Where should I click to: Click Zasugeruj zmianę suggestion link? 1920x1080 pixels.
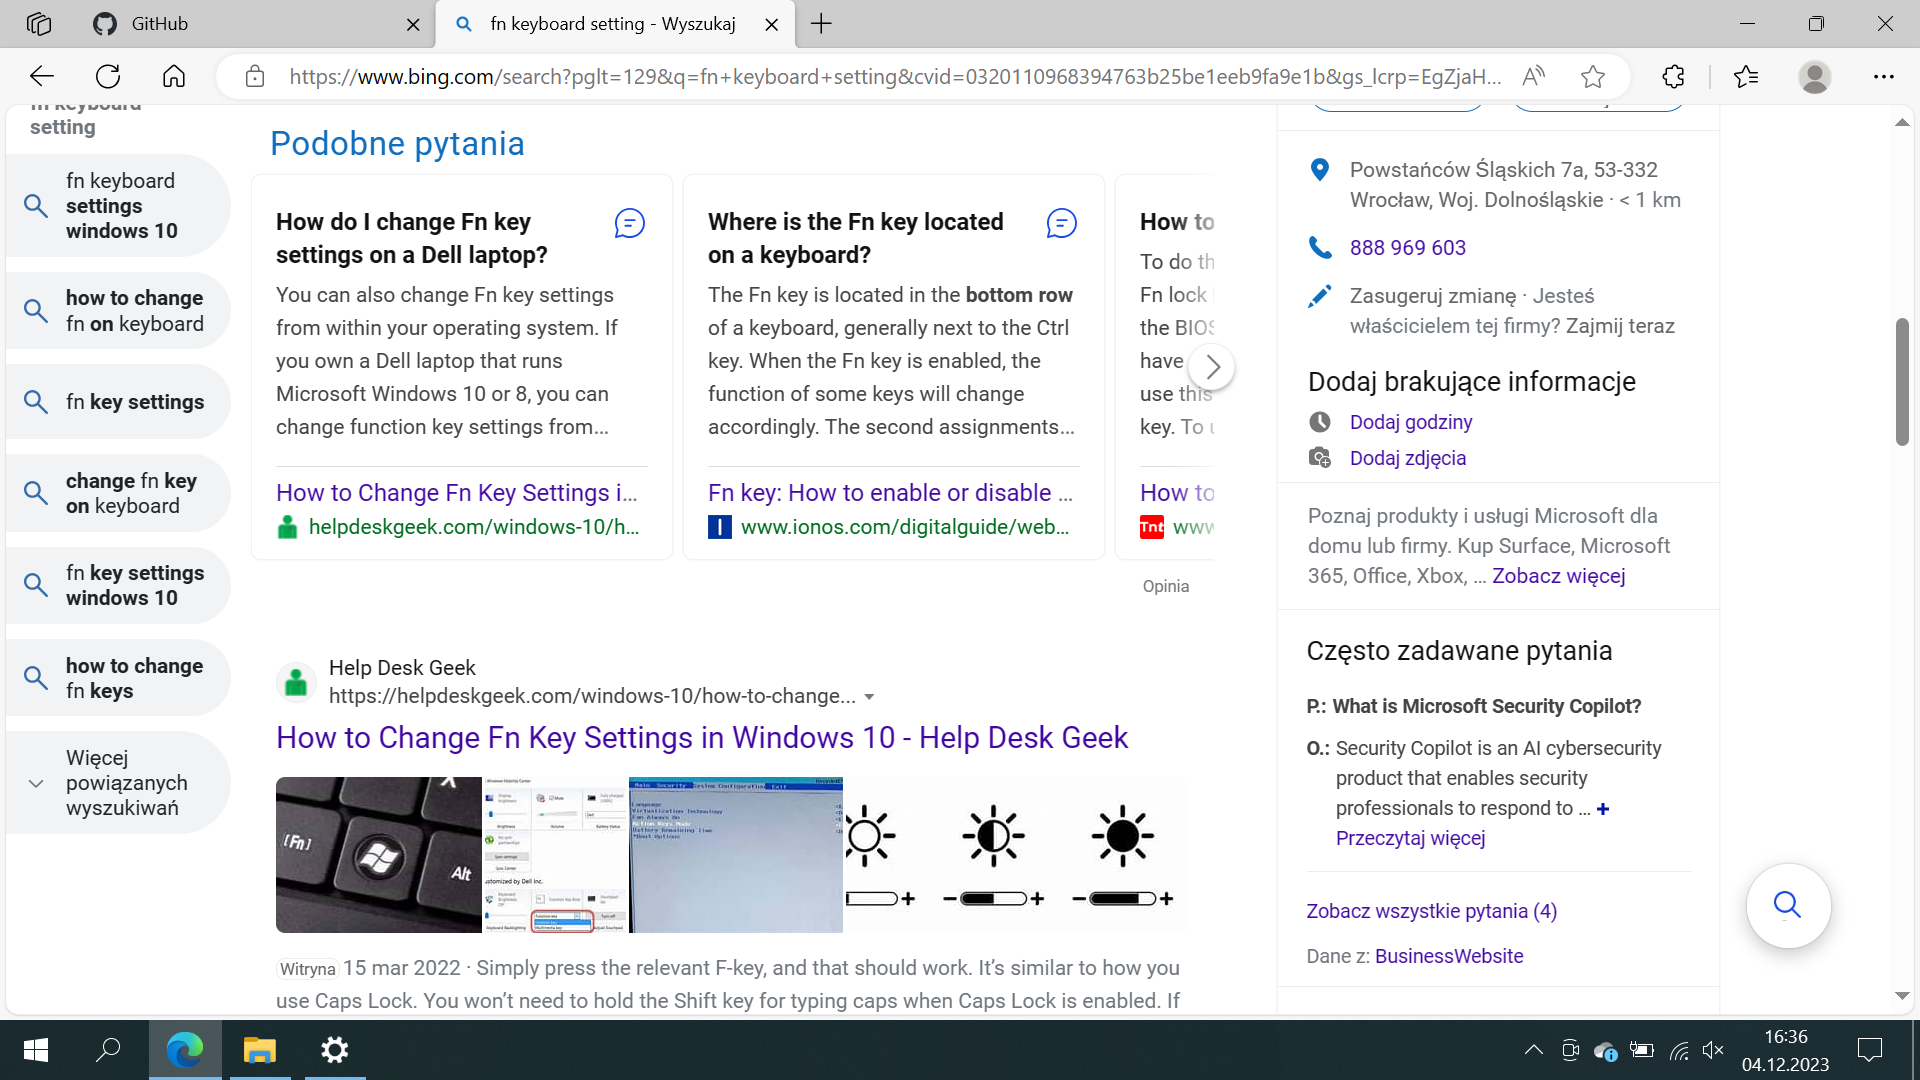pyautogui.click(x=1433, y=296)
